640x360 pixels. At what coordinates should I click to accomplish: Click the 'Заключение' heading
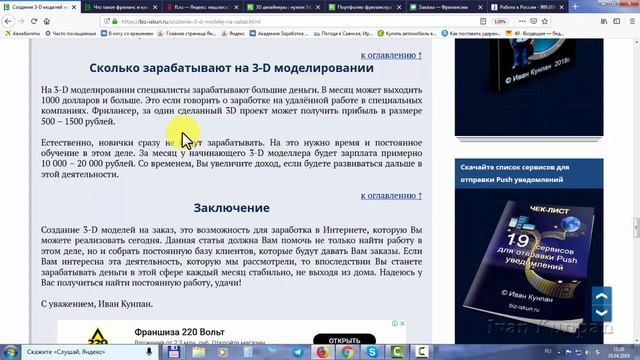[231, 208]
